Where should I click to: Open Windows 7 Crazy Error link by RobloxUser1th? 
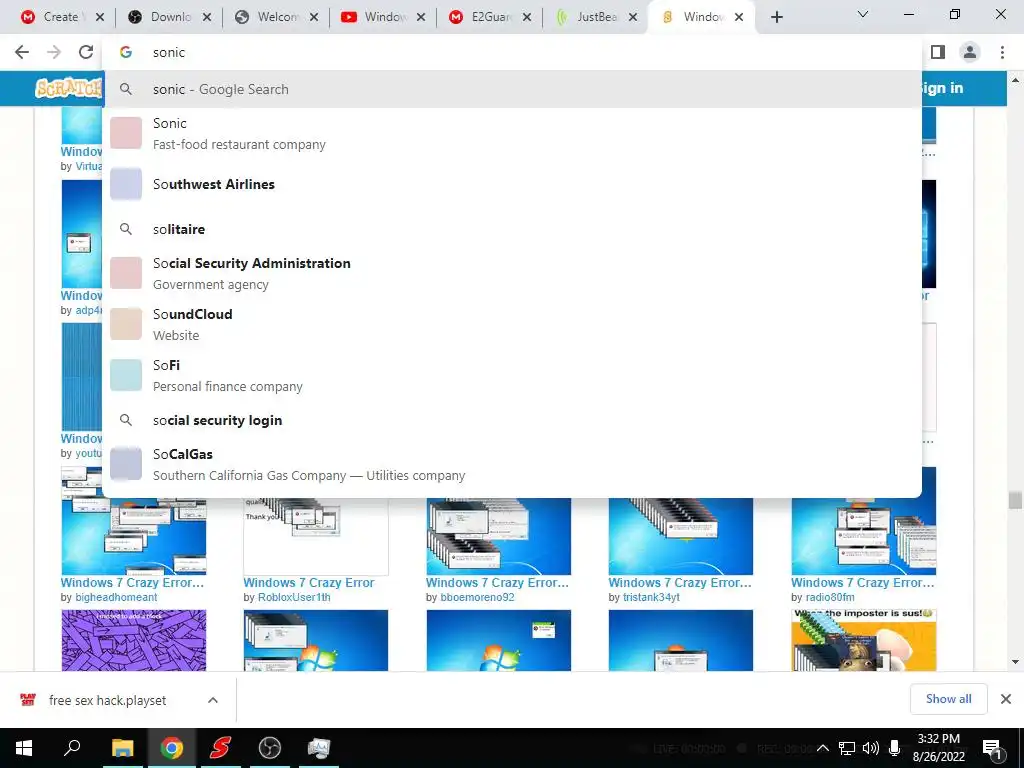pos(309,583)
